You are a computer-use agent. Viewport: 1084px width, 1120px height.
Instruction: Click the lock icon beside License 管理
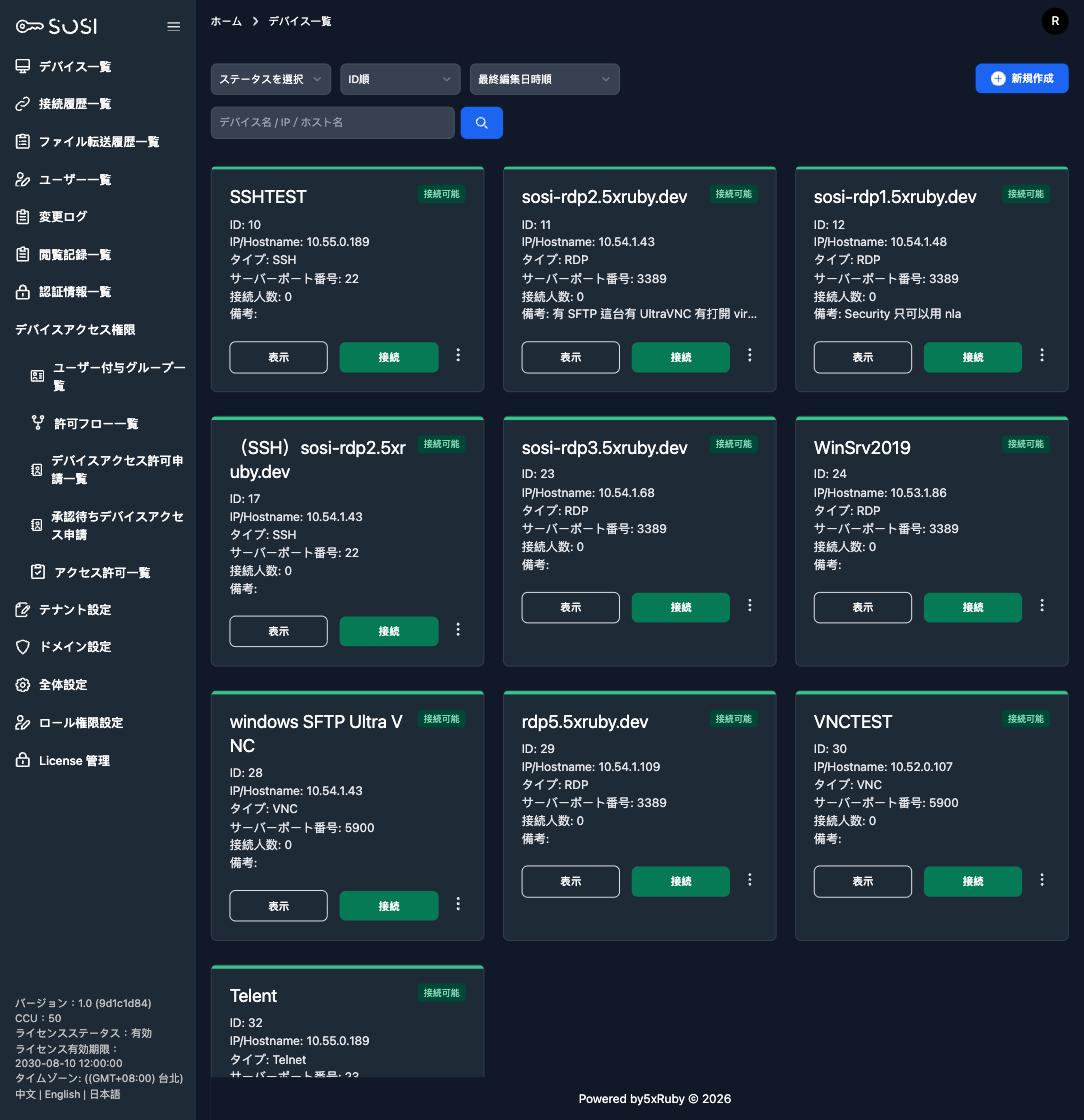click(x=23, y=760)
